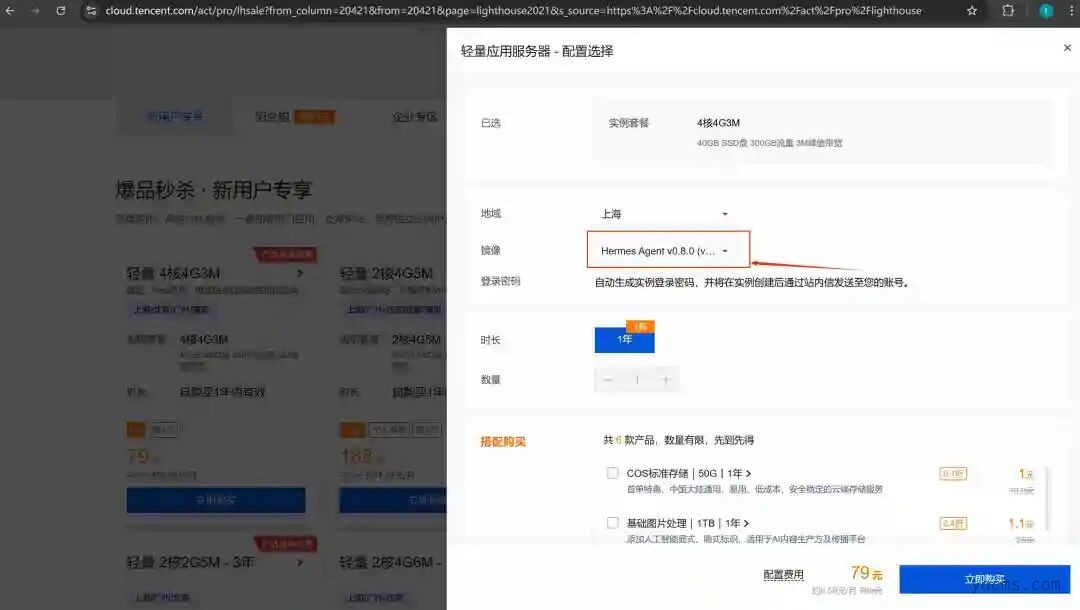Select the 1年 duration option
Viewport: 1080px width, 610px height.
click(x=624, y=339)
